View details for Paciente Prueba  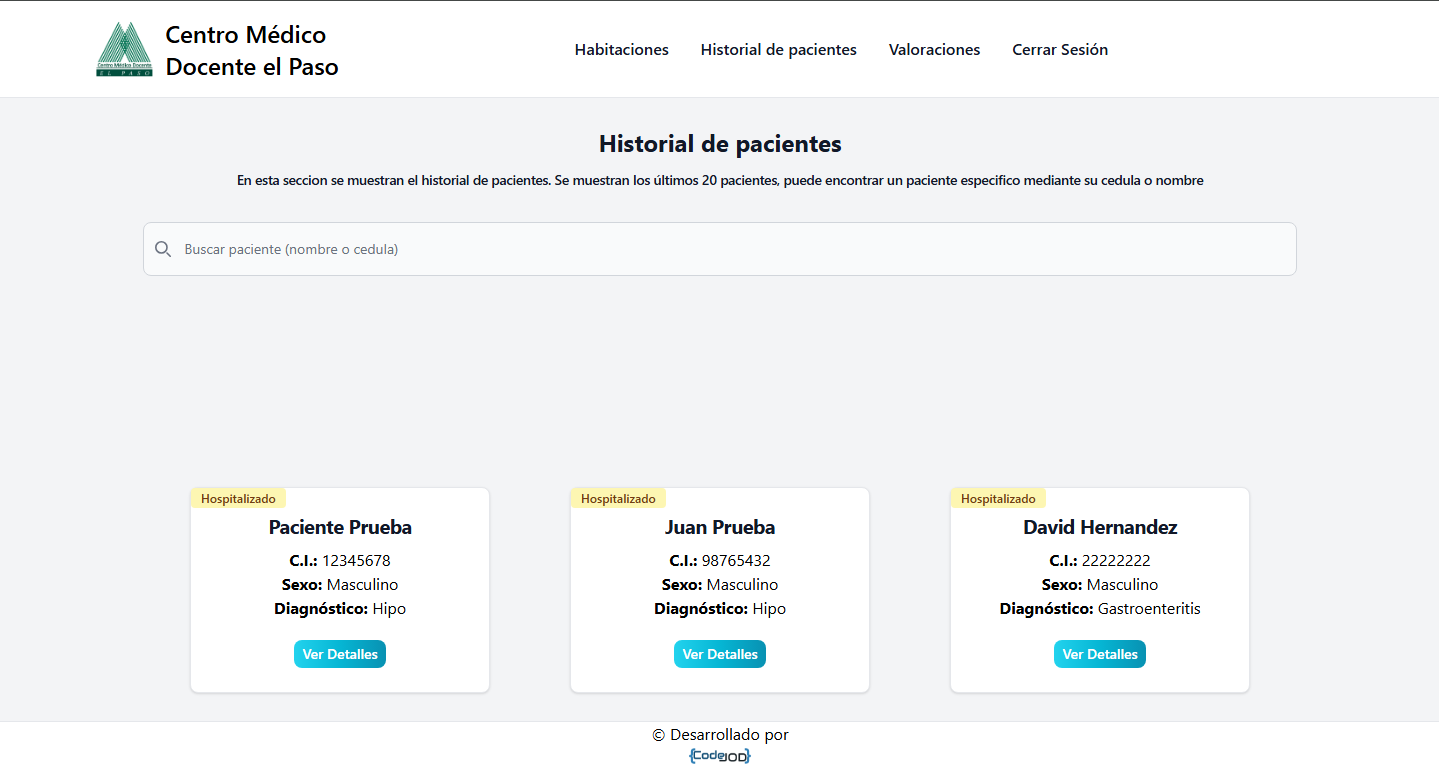click(x=340, y=654)
